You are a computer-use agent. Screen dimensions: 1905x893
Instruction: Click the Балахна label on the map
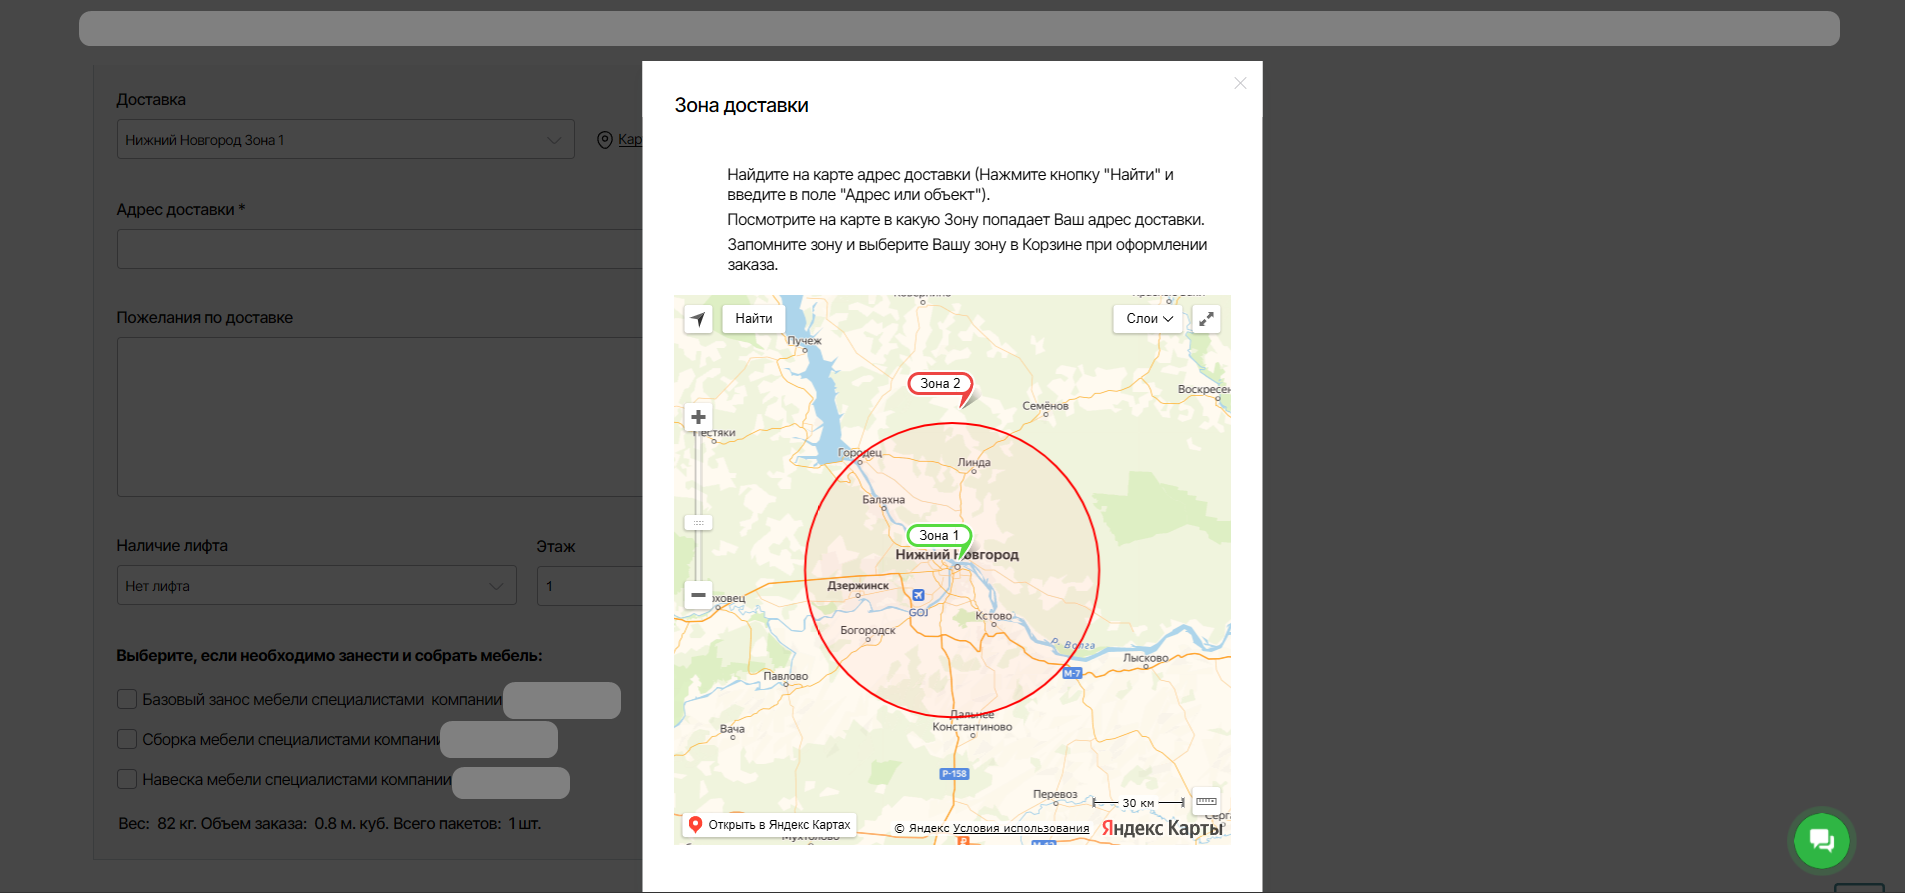884,500
